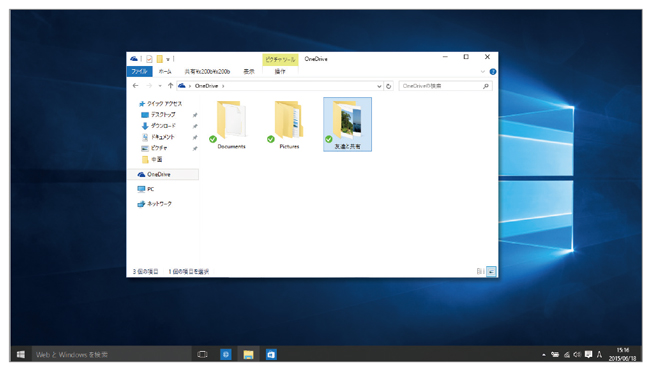Click the search magnifier icon

click(x=486, y=86)
